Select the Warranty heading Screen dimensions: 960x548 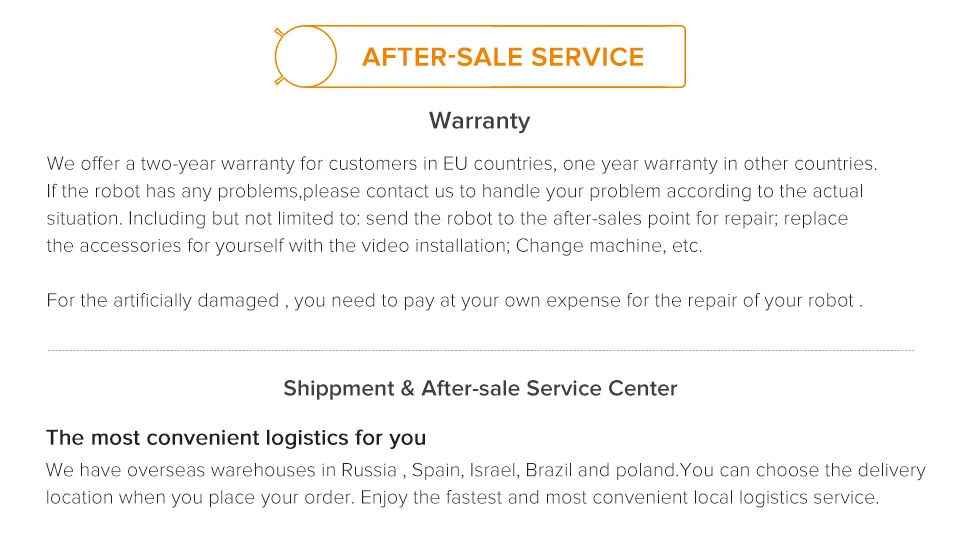[479, 121]
